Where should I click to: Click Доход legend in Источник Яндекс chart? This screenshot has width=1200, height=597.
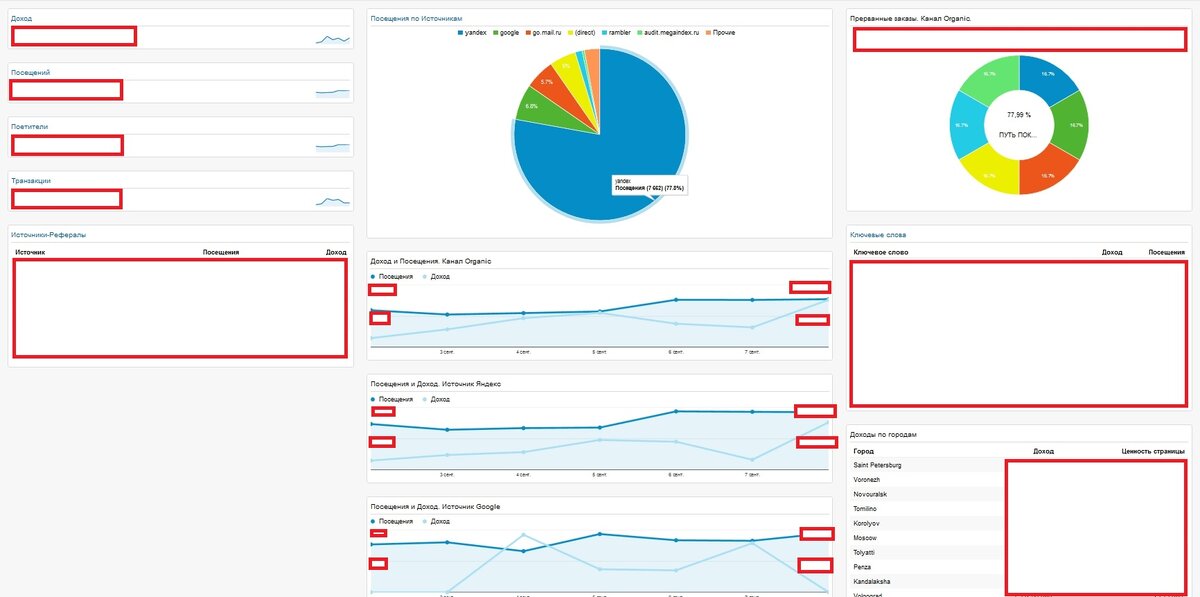click(435, 399)
